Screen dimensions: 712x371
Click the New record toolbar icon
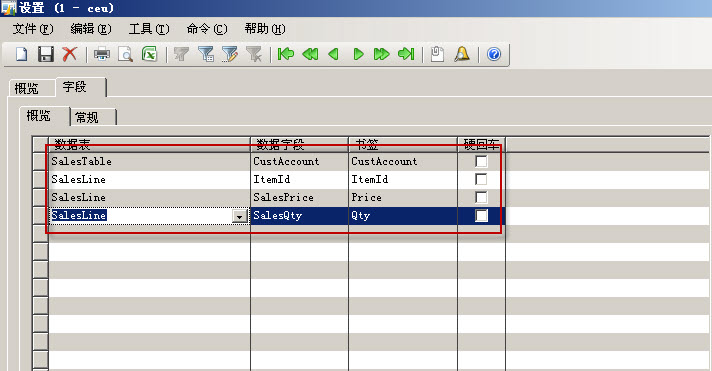pyautogui.click(x=21, y=54)
